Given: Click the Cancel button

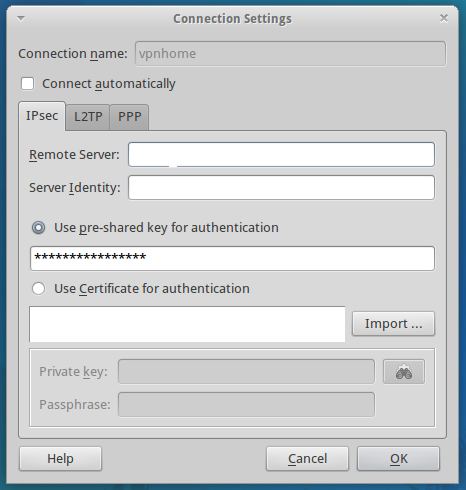Looking at the screenshot, I should click(307, 459).
